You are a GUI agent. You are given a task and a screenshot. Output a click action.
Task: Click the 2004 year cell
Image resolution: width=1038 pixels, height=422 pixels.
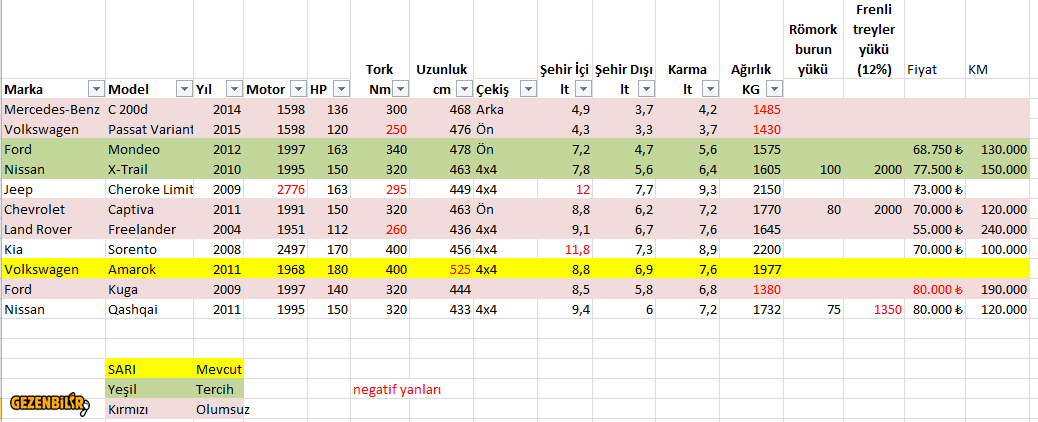(218, 230)
